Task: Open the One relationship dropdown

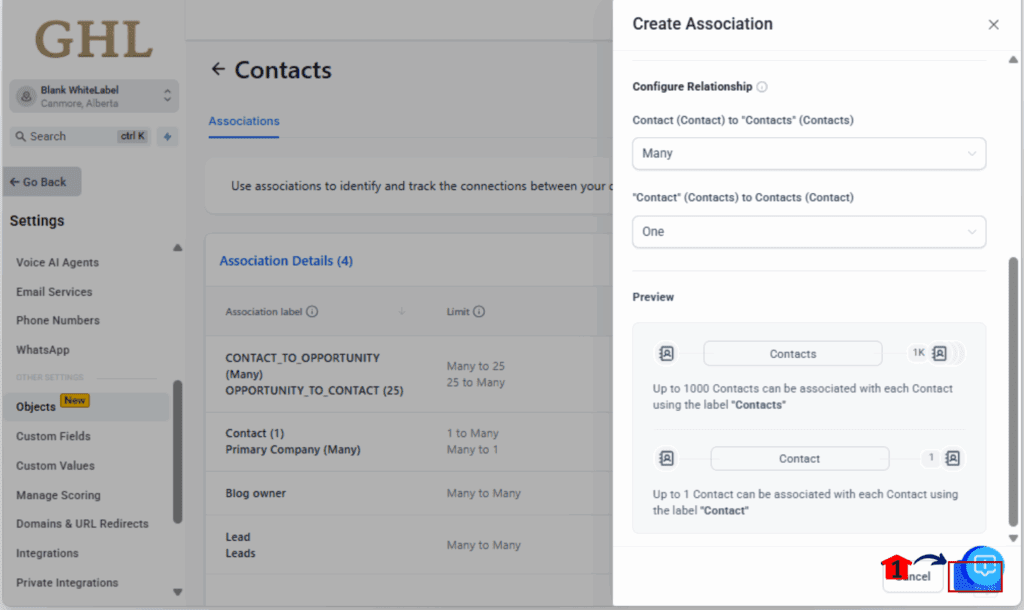Action: click(809, 232)
